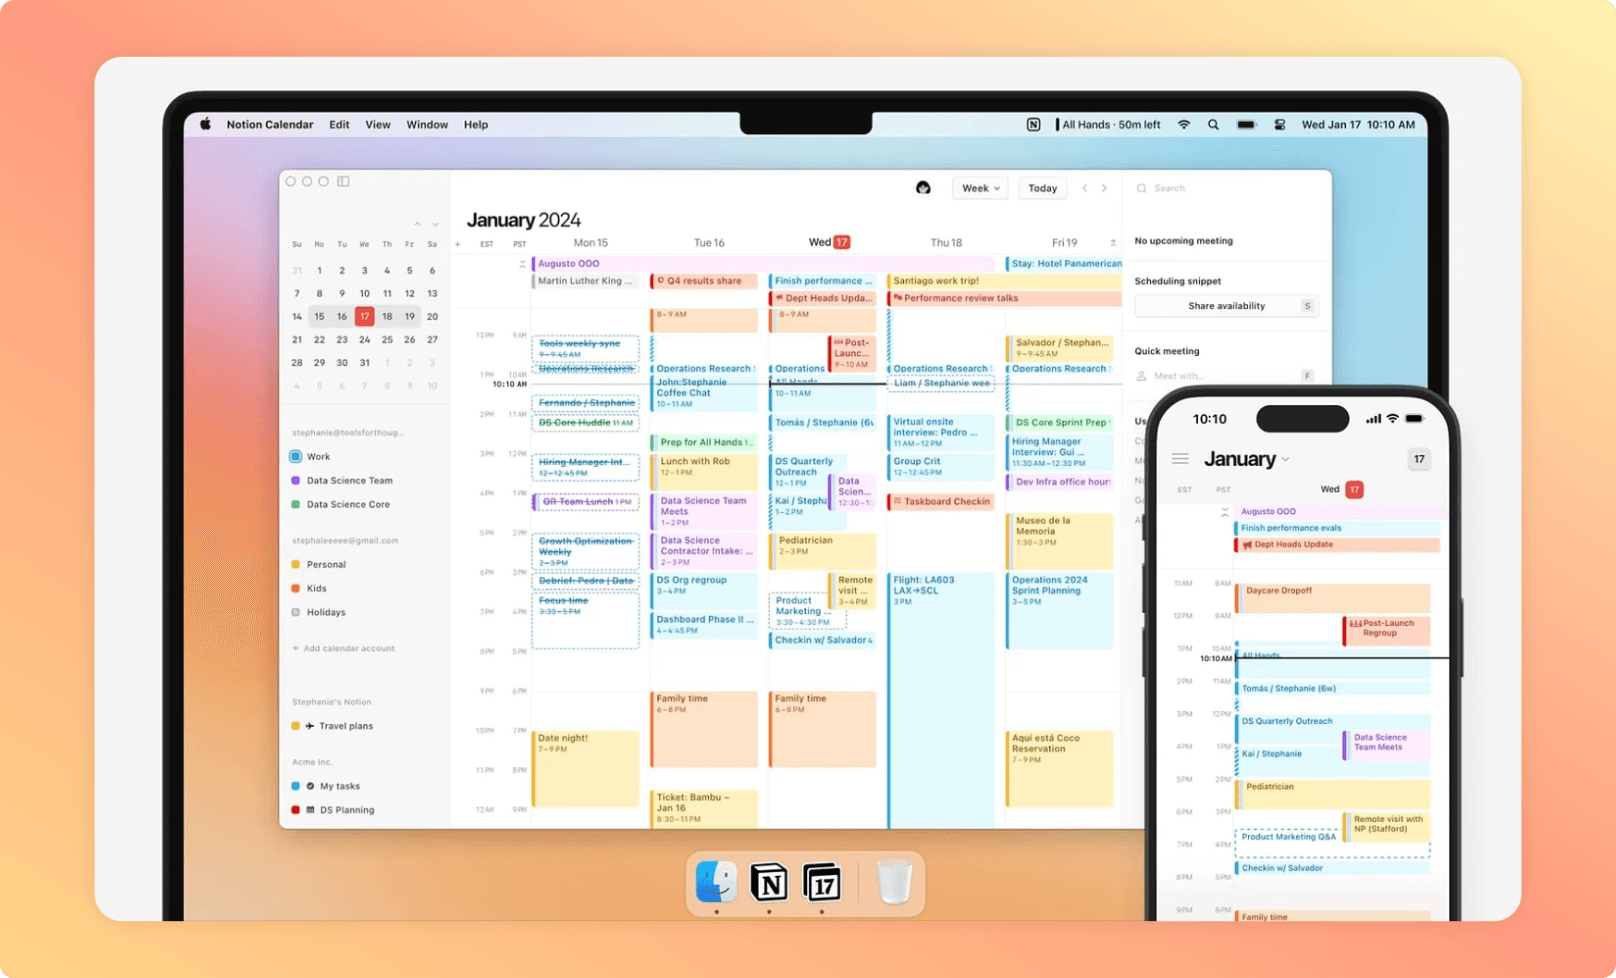
Task: Open the View menu
Action: click(378, 125)
